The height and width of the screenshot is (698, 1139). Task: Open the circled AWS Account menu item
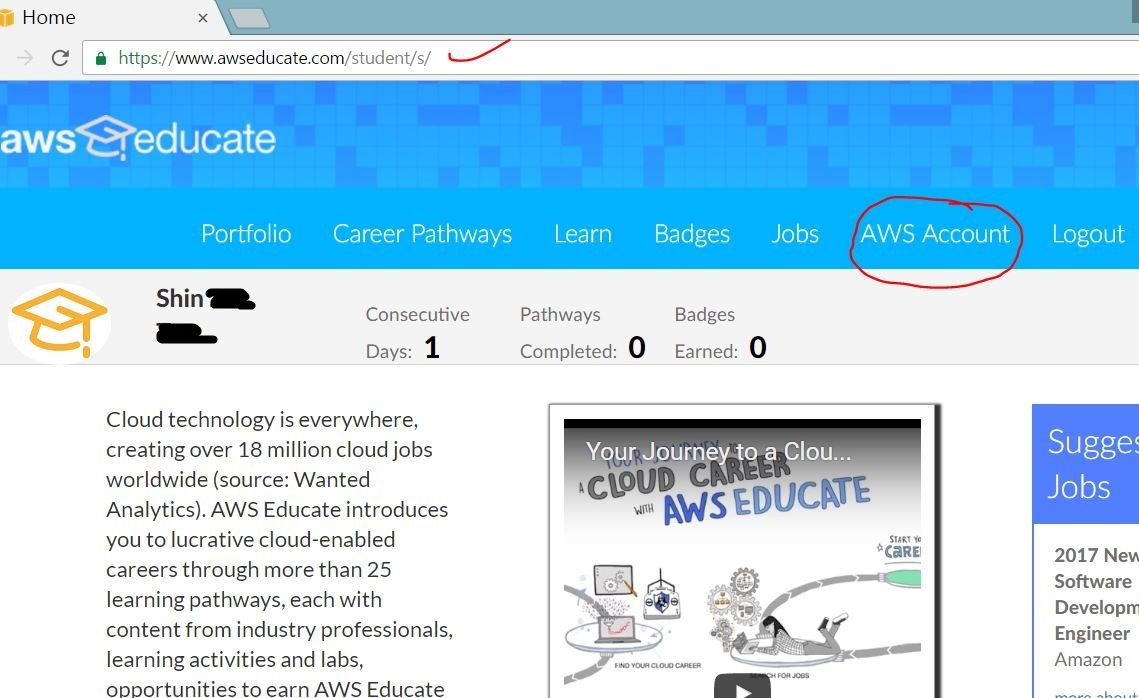(934, 233)
